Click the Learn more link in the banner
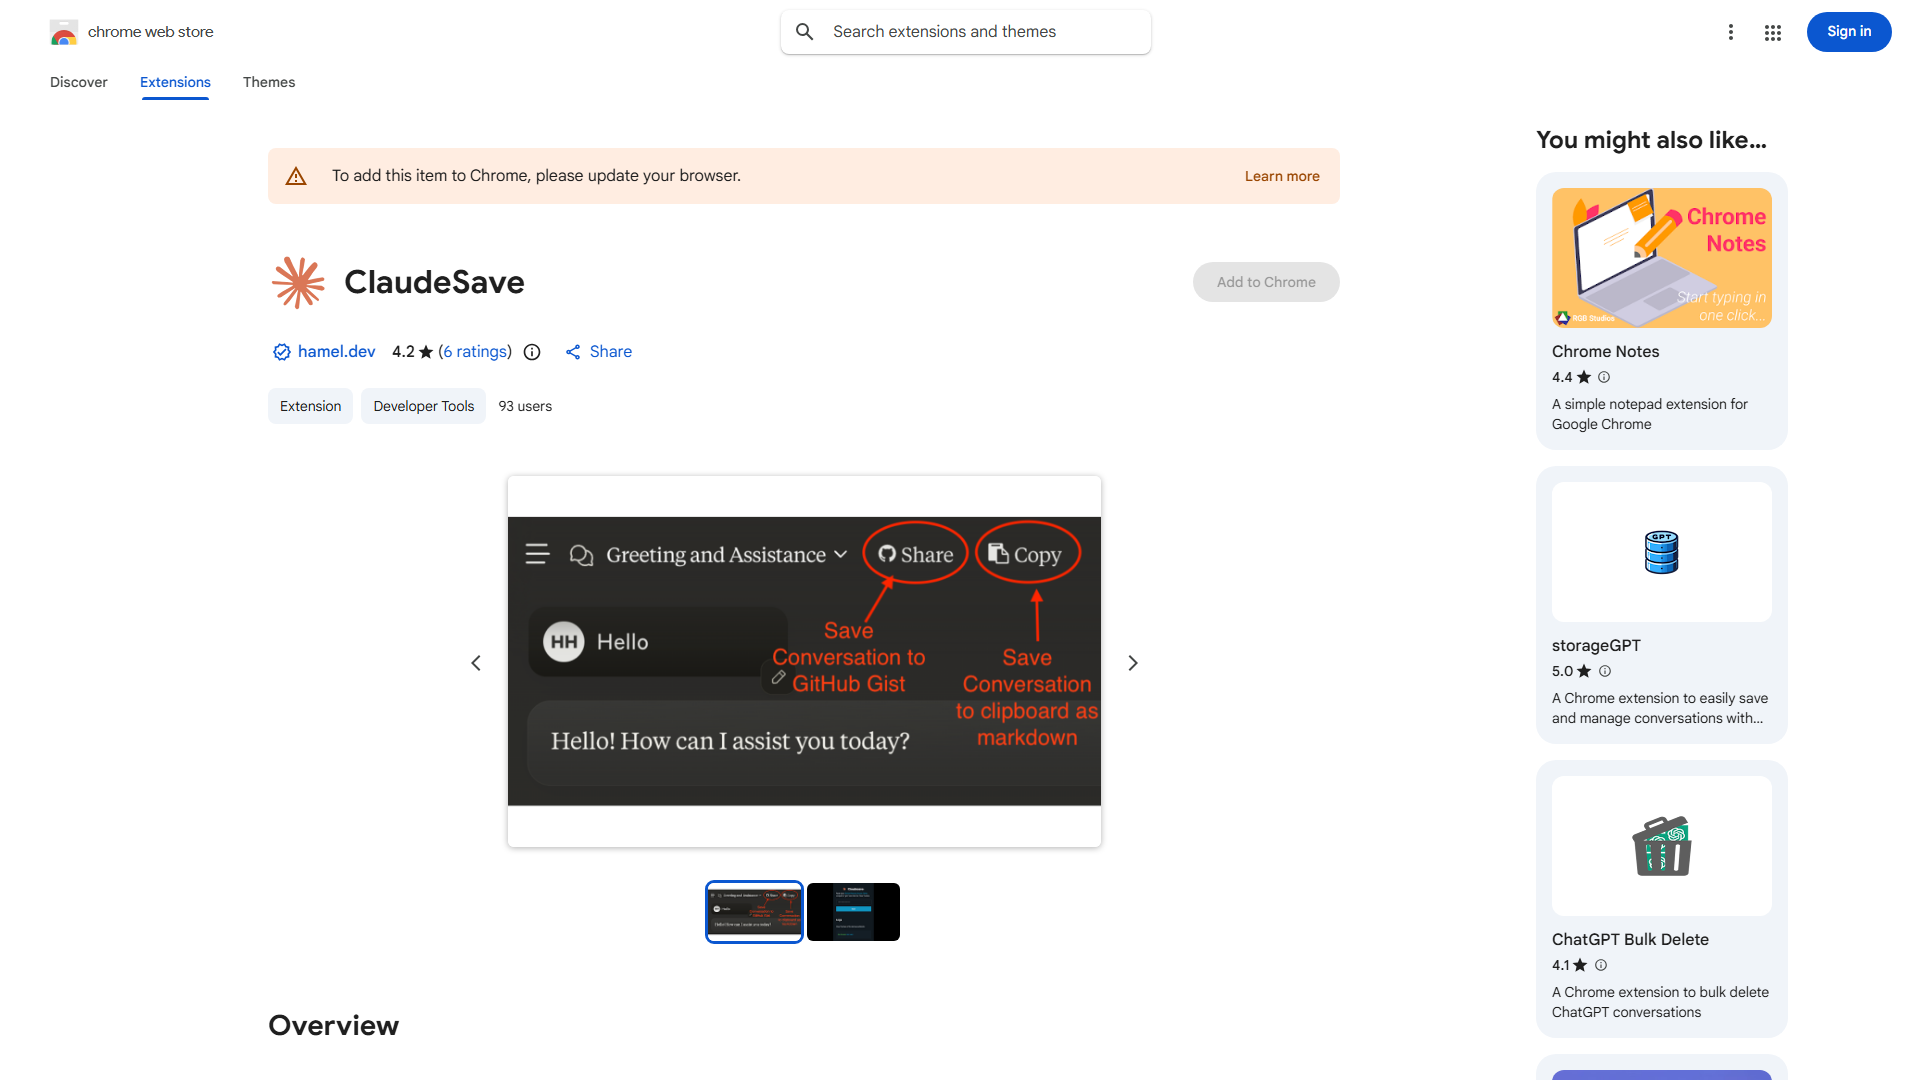The height and width of the screenshot is (1080, 1920). pyautogui.click(x=1281, y=175)
